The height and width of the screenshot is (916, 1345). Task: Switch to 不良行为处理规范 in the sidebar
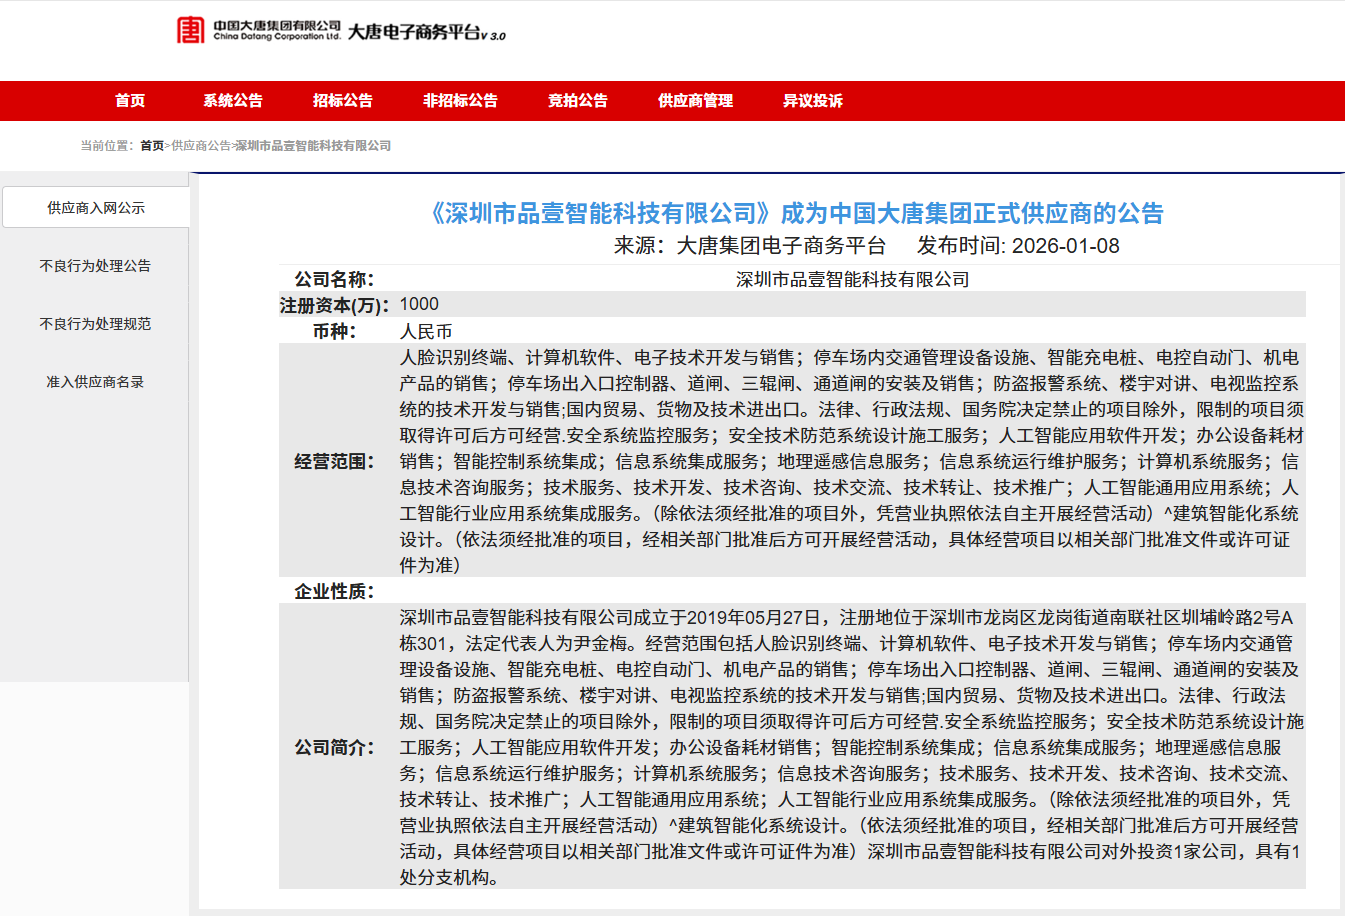(x=95, y=324)
